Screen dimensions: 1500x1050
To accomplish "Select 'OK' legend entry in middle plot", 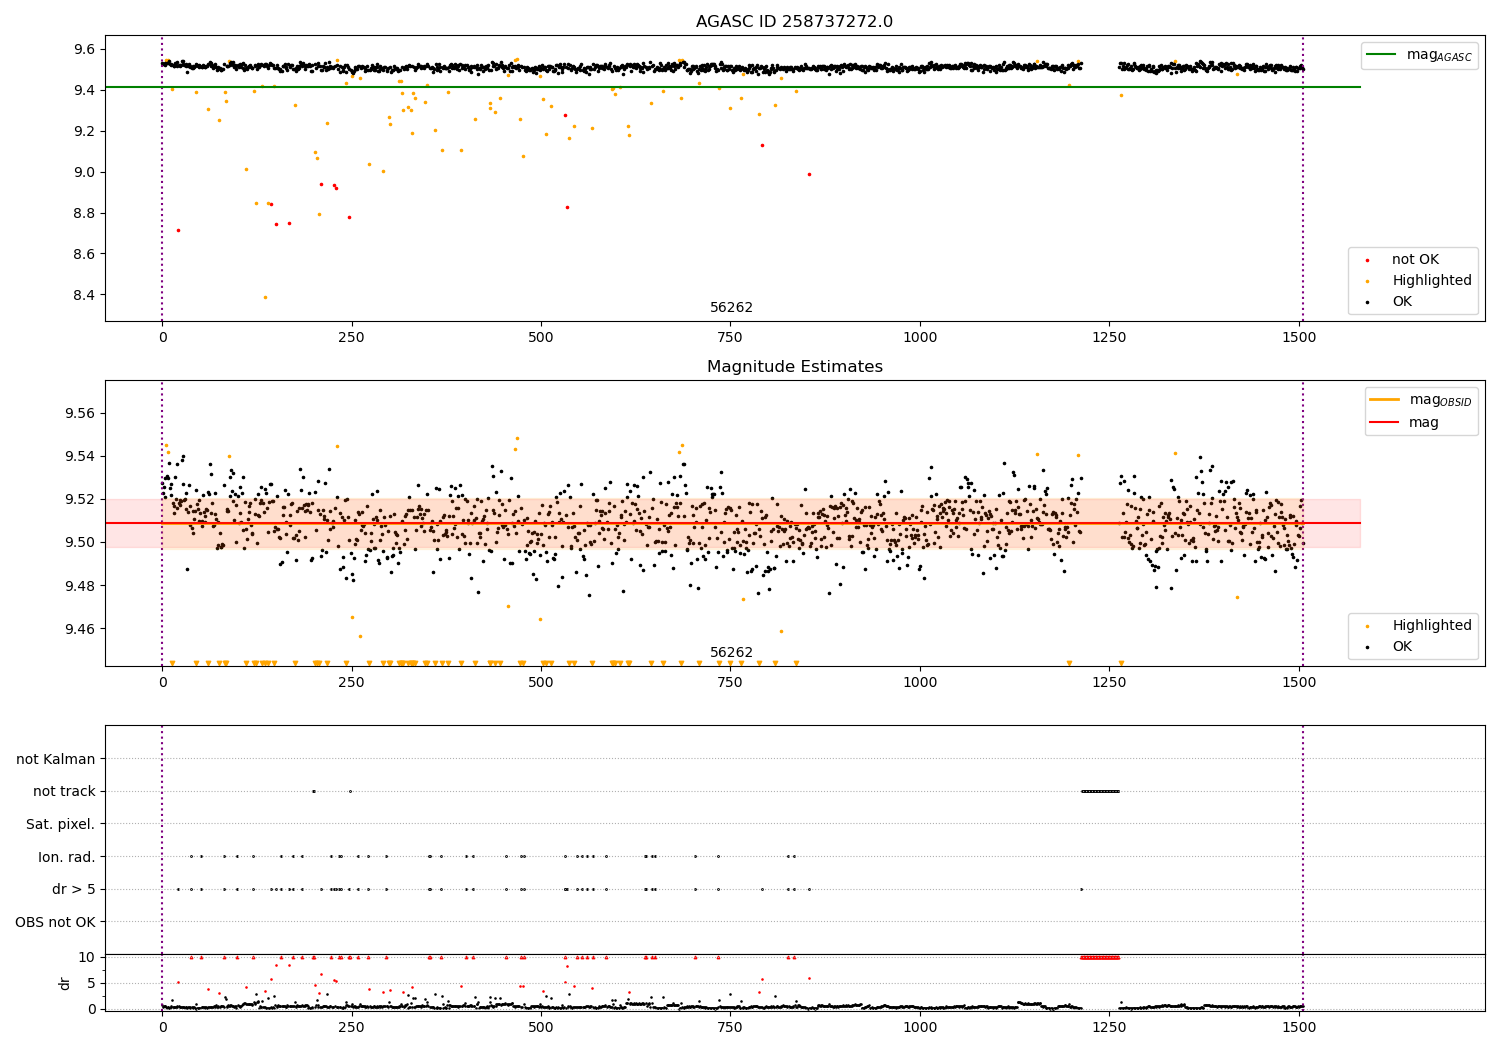I will click(1402, 647).
